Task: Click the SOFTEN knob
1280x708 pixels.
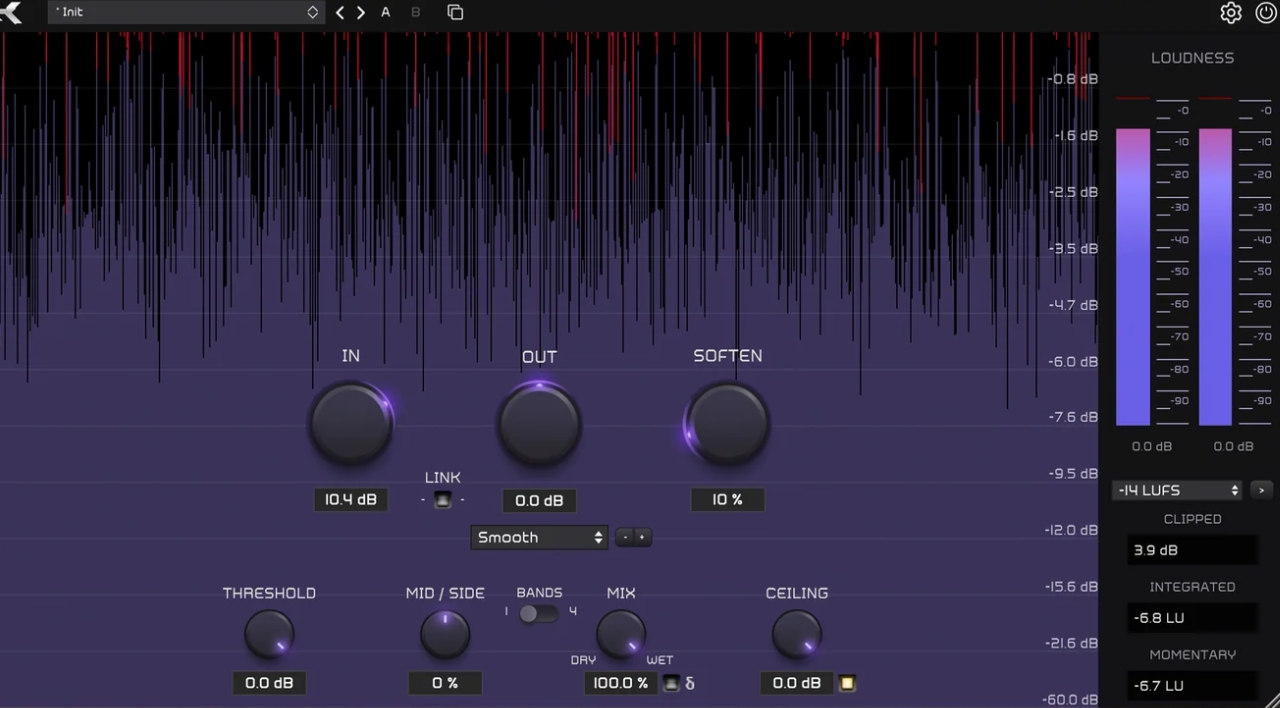Action: pos(727,423)
